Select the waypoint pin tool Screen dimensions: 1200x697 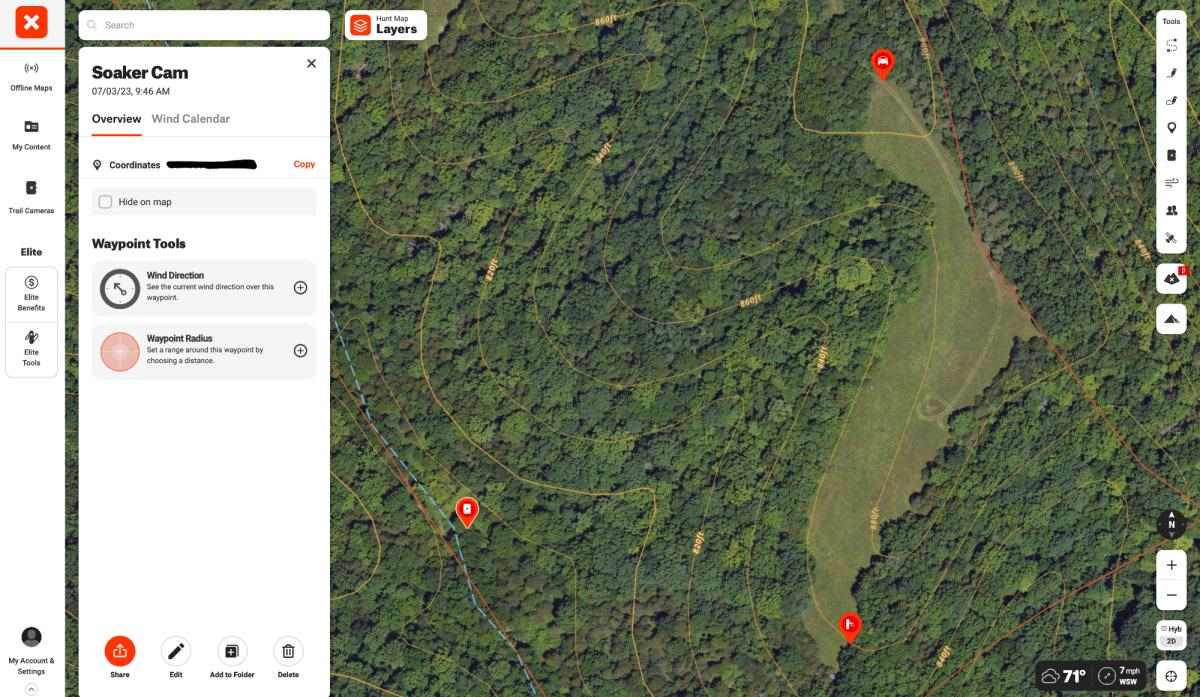[1171, 128]
